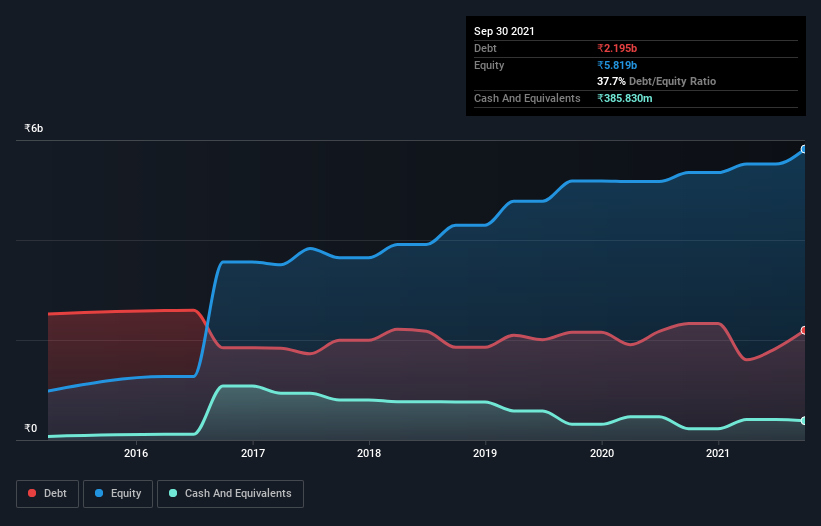Click the Cash line endpoint marker
821x526 pixels.
point(804,420)
